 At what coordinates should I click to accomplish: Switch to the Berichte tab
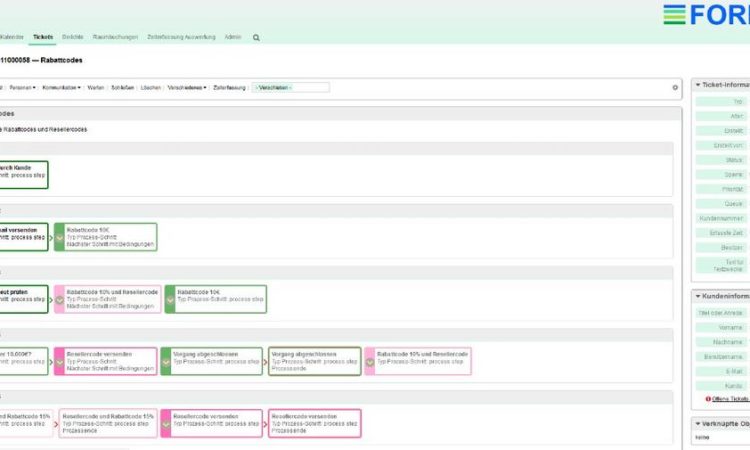72,37
